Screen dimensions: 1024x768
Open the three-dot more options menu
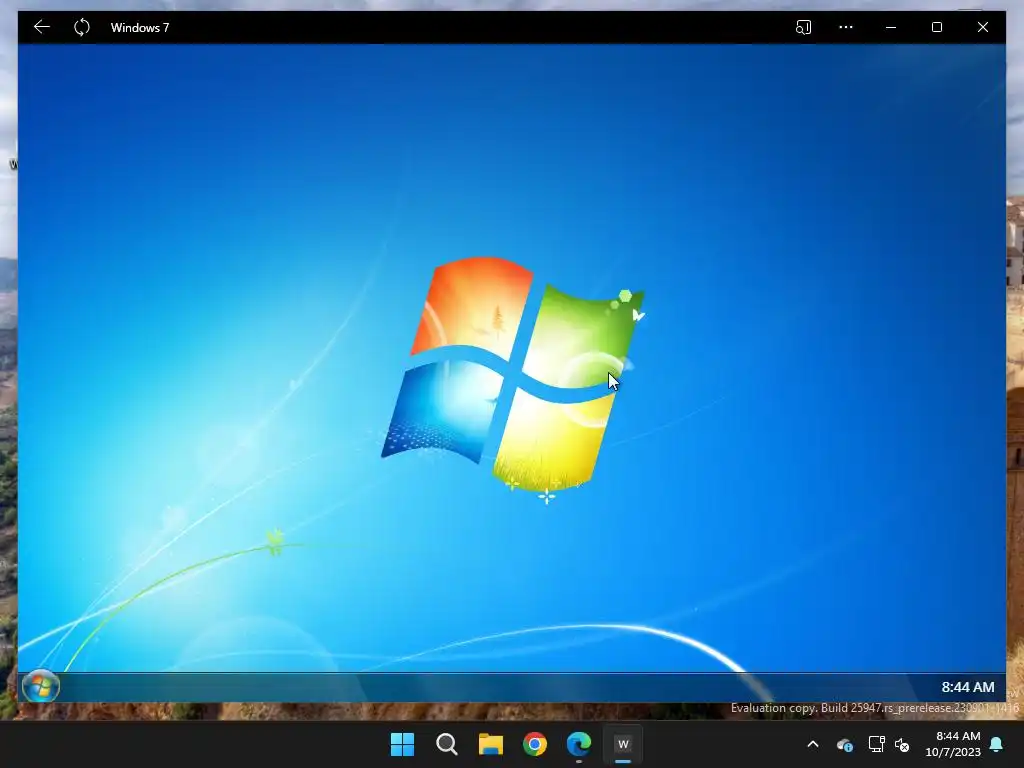(x=846, y=27)
